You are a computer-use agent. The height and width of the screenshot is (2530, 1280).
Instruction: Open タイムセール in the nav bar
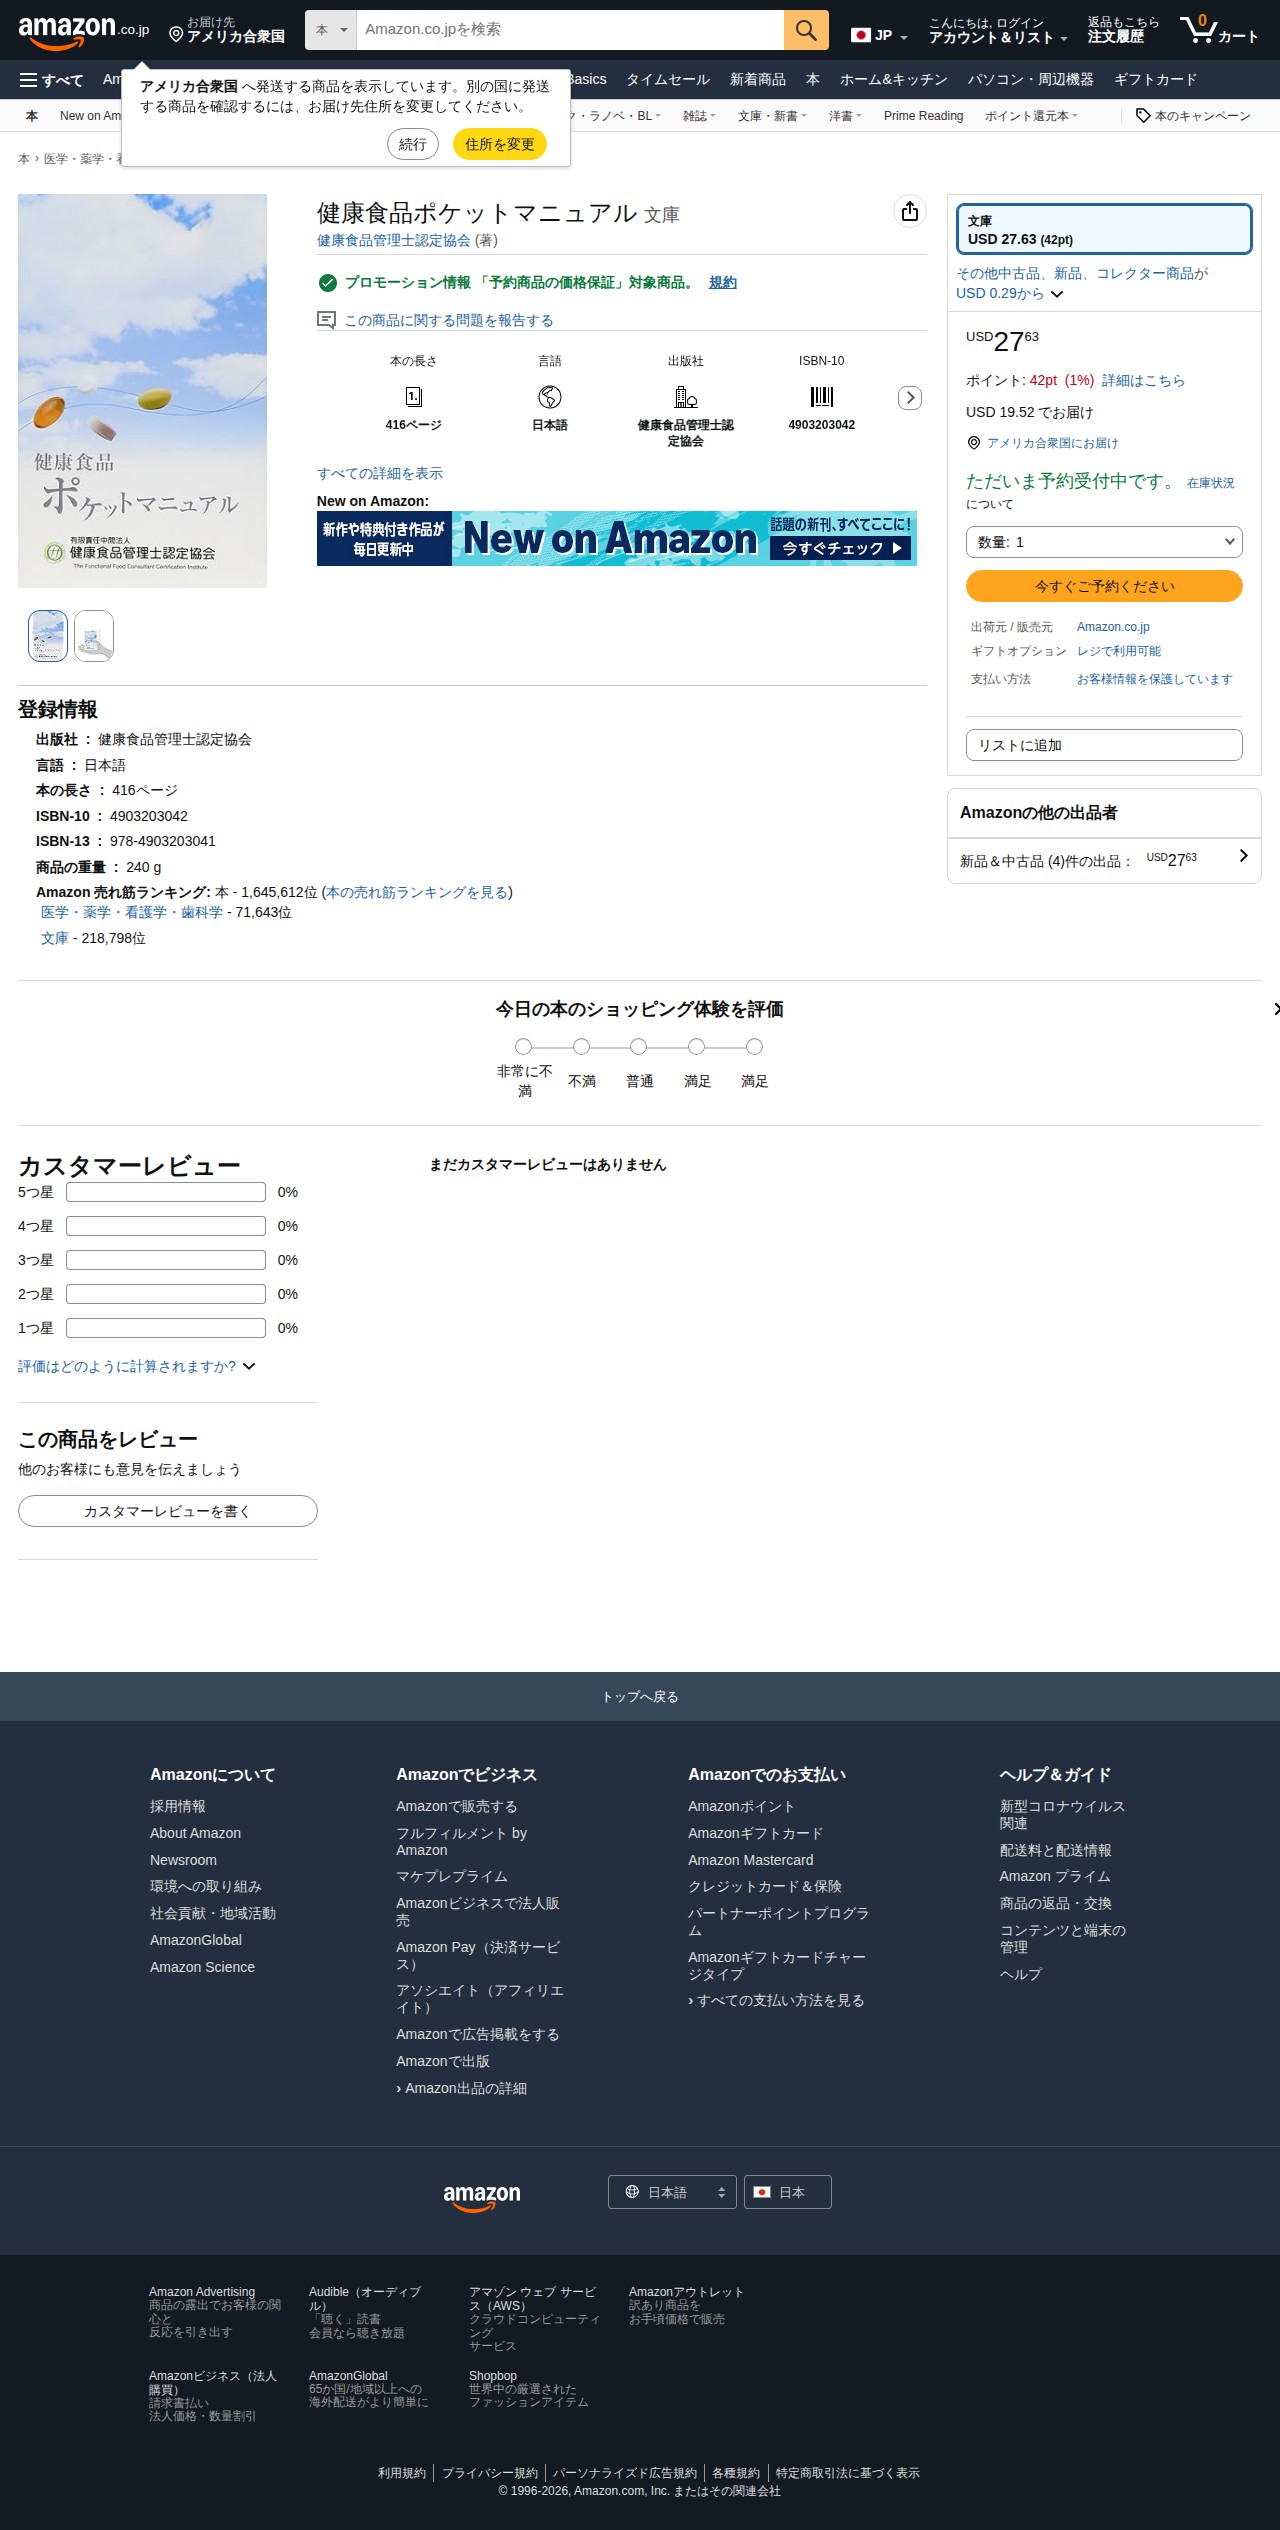click(x=668, y=80)
